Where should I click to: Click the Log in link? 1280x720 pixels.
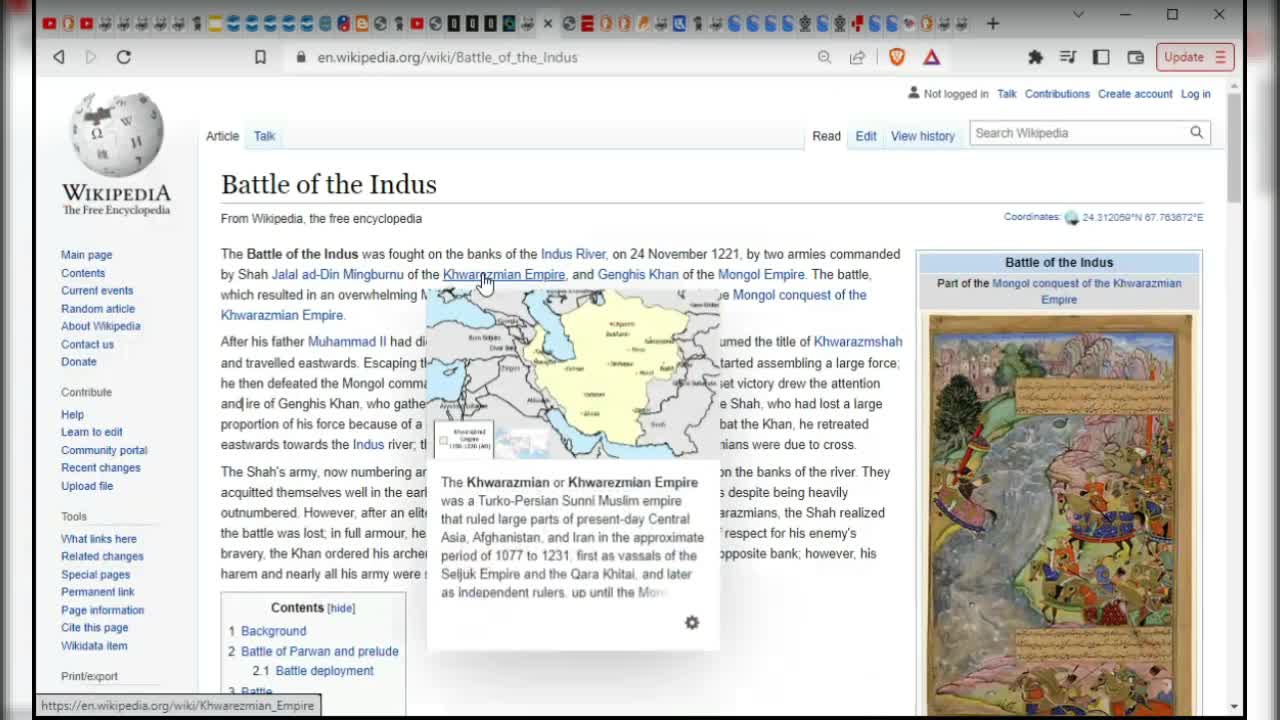pos(1195,94)
